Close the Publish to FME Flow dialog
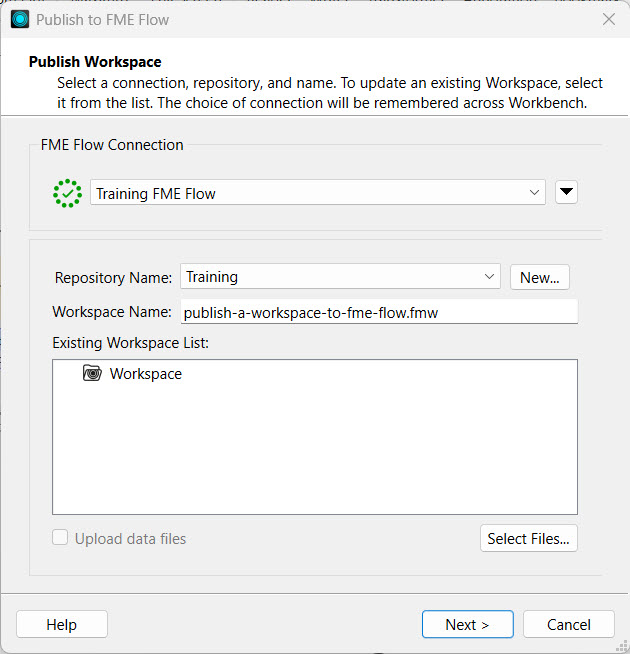The image size is (630, 654). 608,19
